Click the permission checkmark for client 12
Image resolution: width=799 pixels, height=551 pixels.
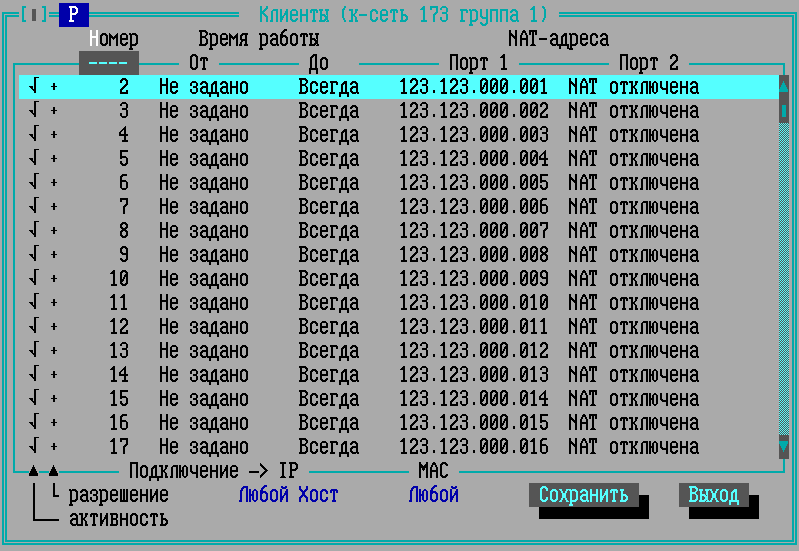[x=34, y=327]
